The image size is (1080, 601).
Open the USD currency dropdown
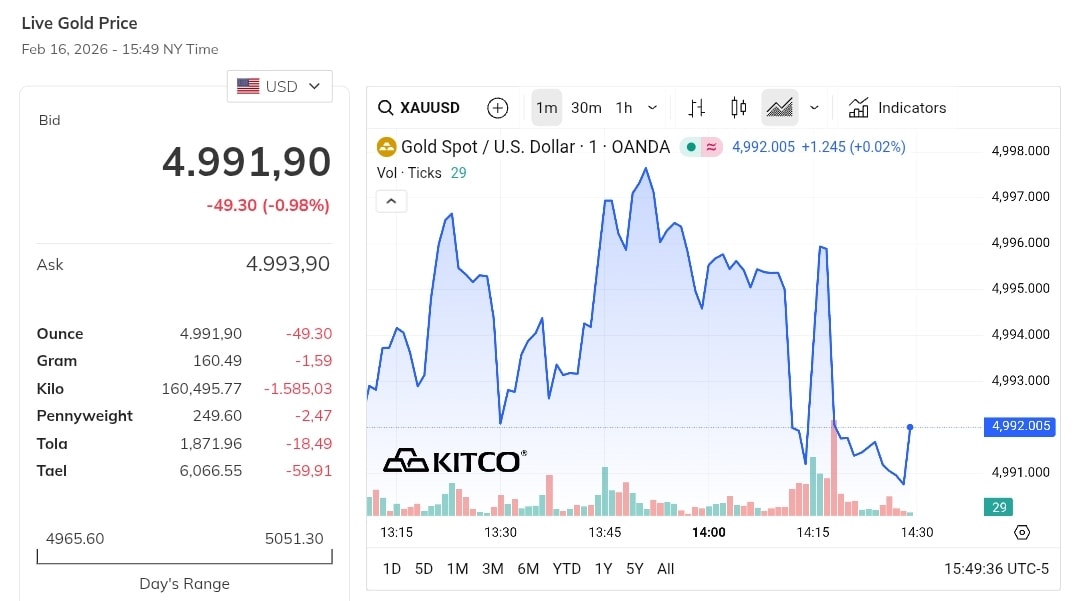280,86
